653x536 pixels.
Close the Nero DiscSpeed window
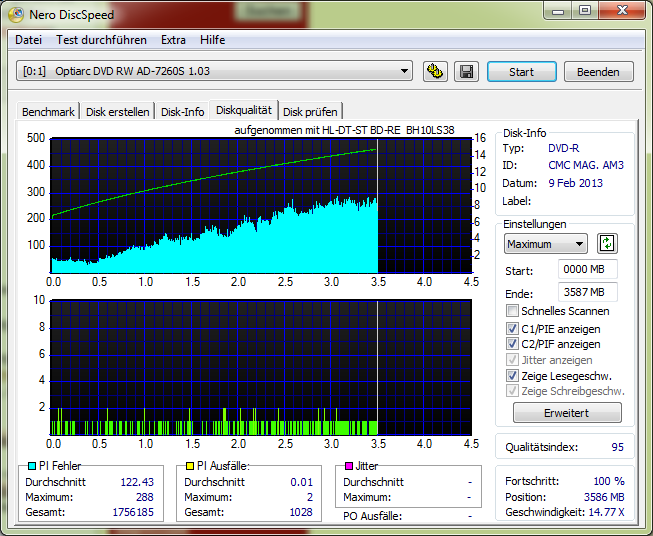622,11
